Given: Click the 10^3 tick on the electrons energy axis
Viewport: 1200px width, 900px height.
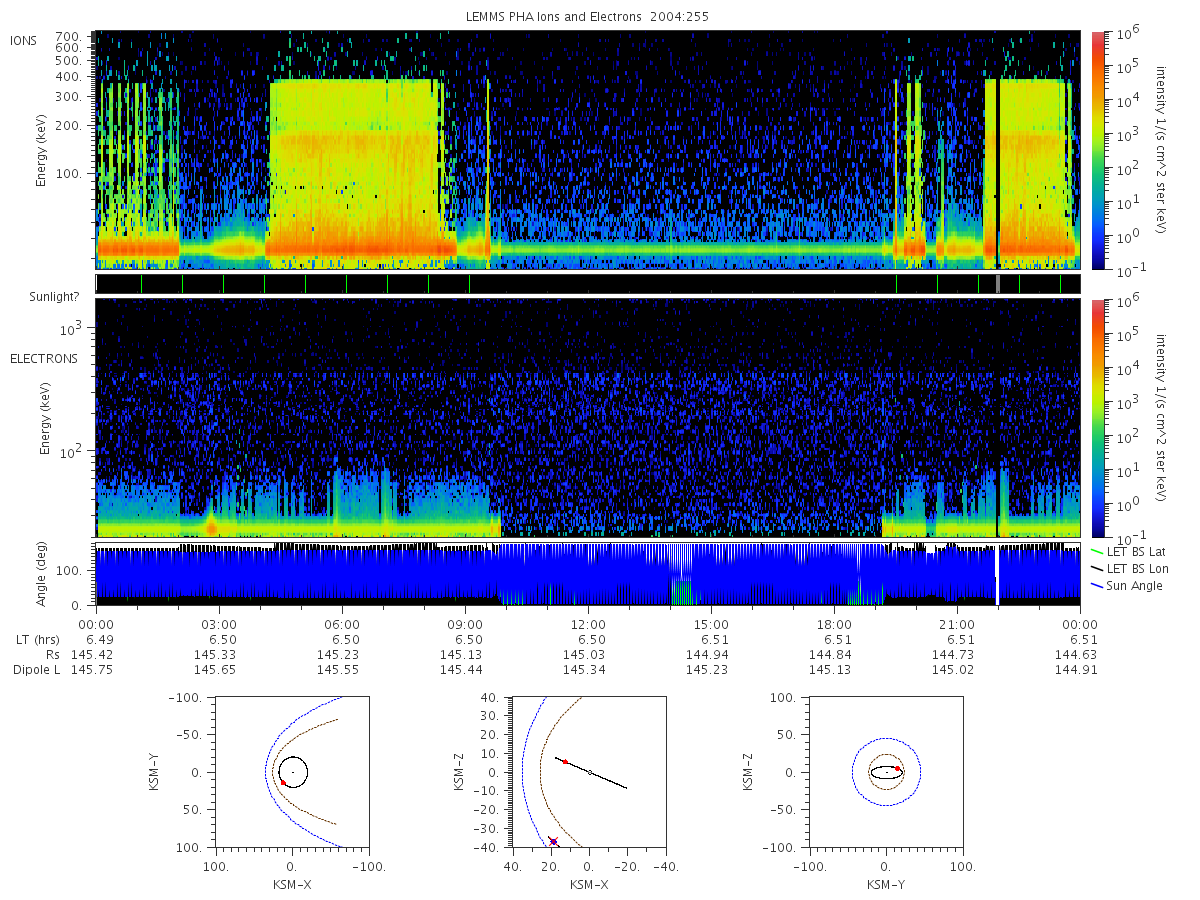Looking at the screenshot, I should pyautogui.click(x=72, y=328).
